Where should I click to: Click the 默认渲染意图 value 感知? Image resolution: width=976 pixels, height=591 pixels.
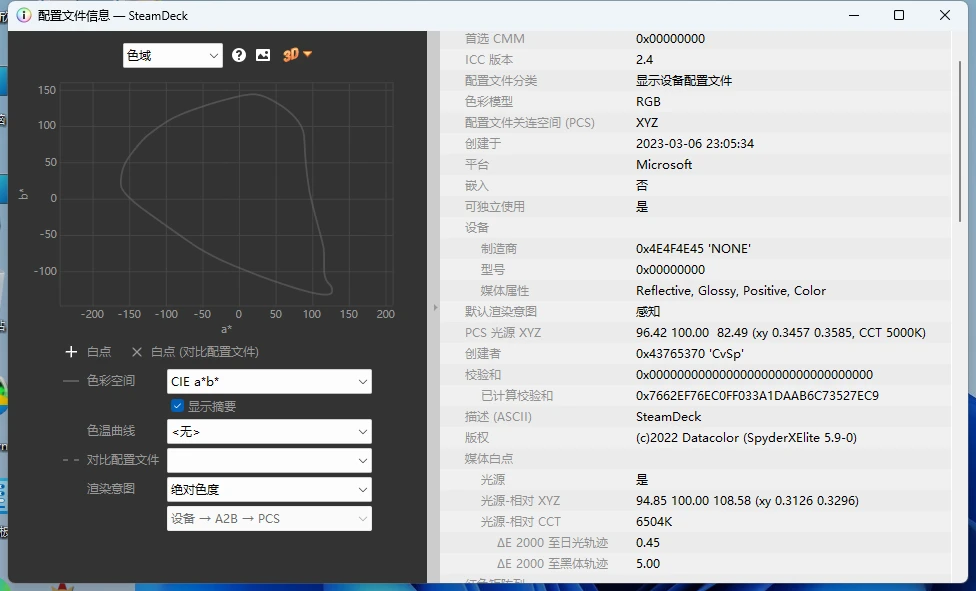pyautogui.click(x=648, y=311)
